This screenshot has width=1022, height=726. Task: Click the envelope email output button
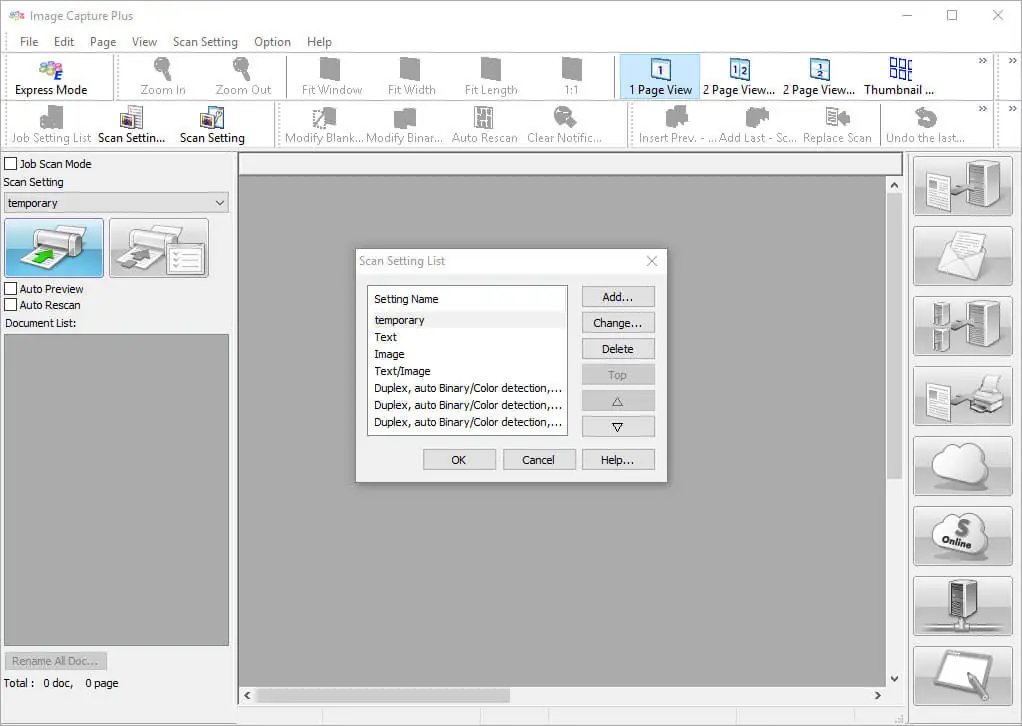click(963, 256)
